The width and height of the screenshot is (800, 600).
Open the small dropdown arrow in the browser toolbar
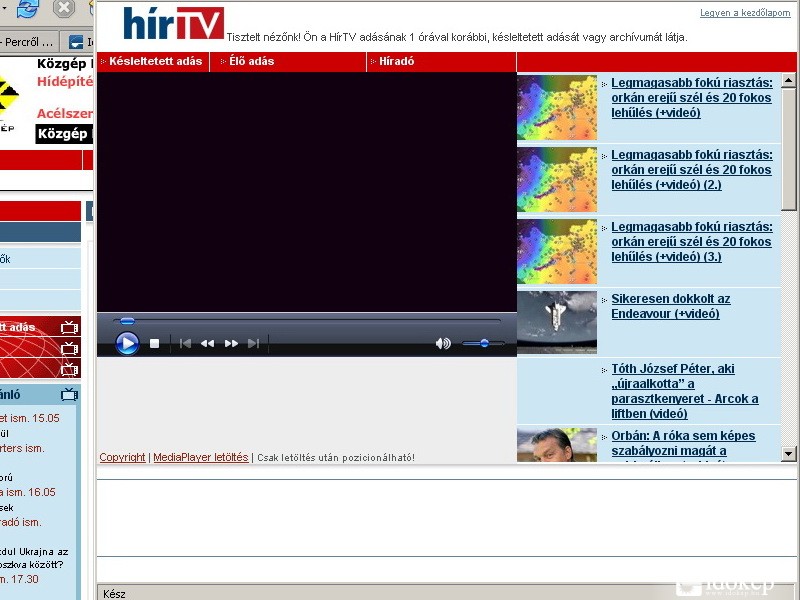coord(4,9)
